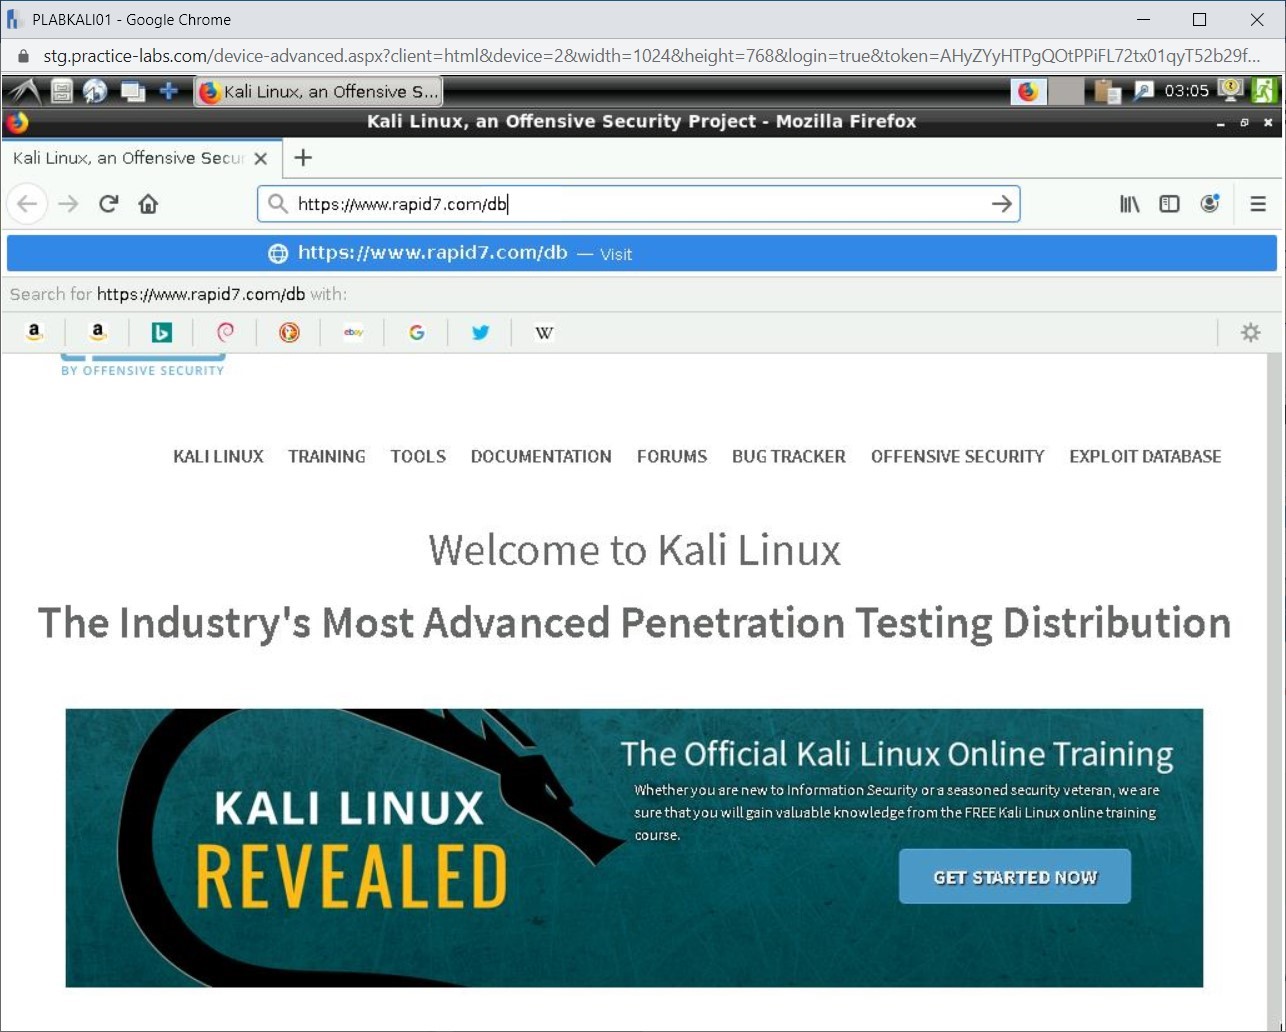Toggle the Firefox sidebar
This screenshot has width=1286, height=1032.
tap(1169, 204)
